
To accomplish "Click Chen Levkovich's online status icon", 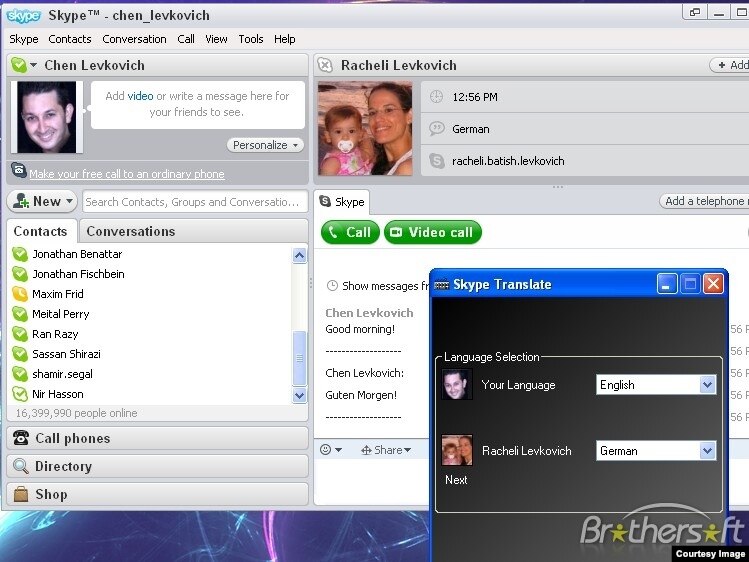I will coord(19,65).
